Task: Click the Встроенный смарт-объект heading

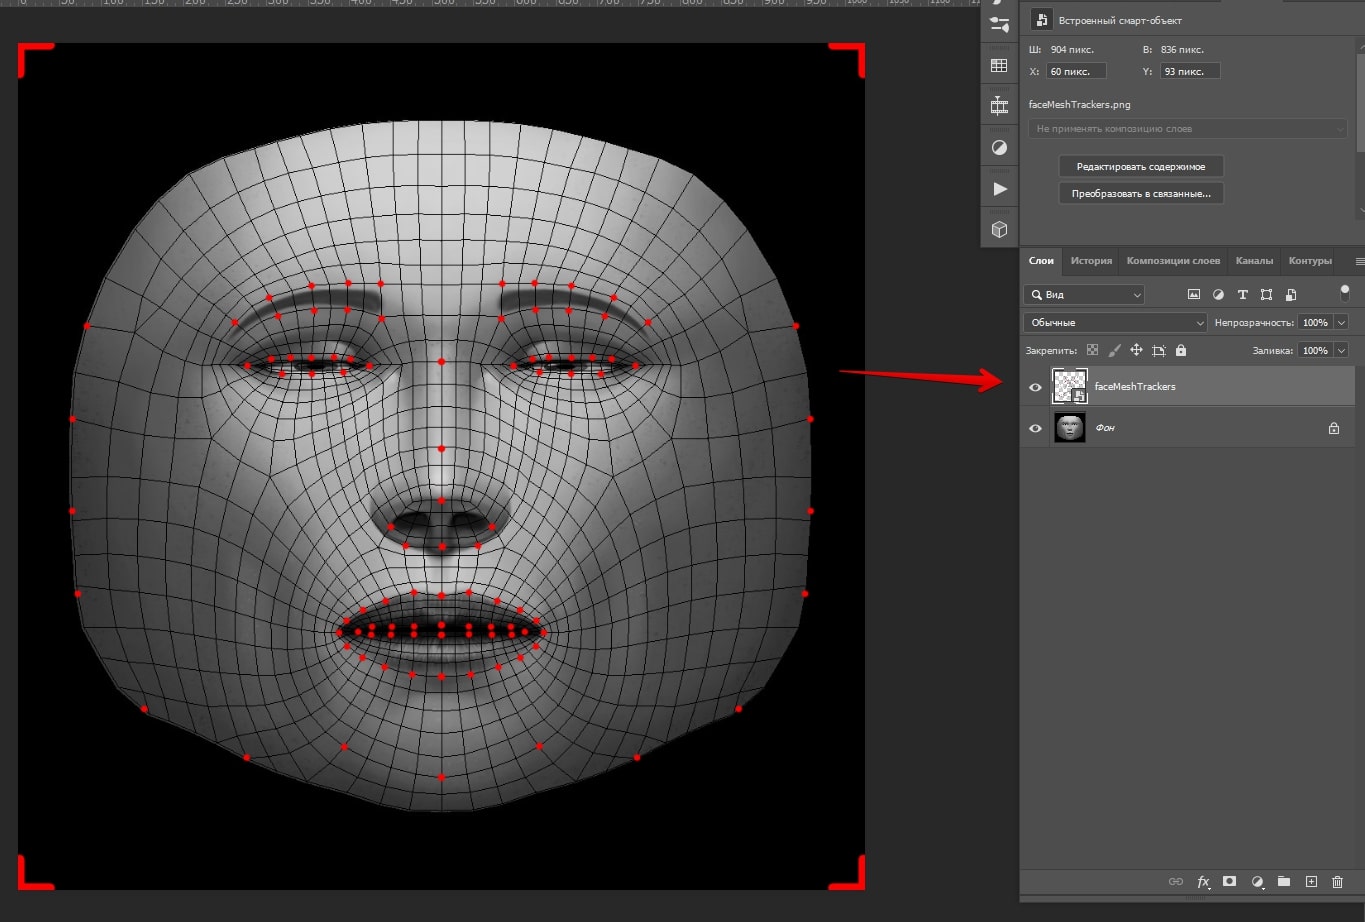Action: click(x=1120, y=21)
